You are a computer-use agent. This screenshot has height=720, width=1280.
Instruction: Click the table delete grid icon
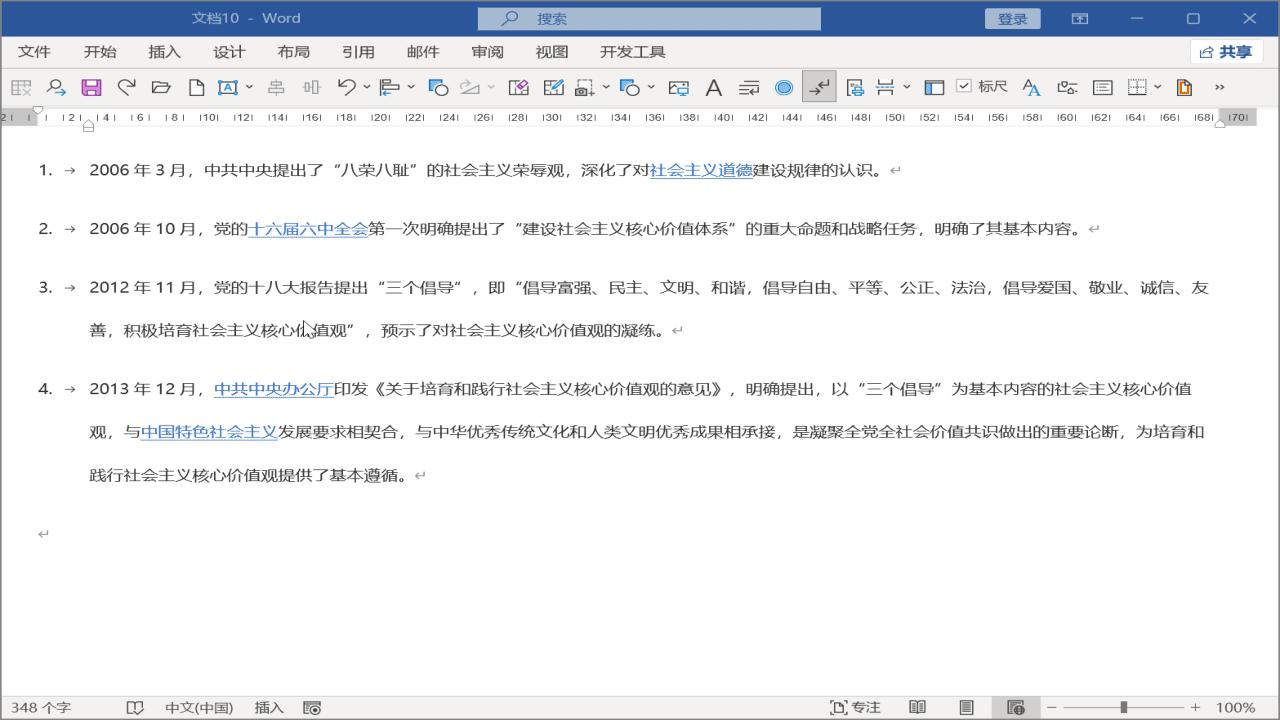click(x=21, y=87)
